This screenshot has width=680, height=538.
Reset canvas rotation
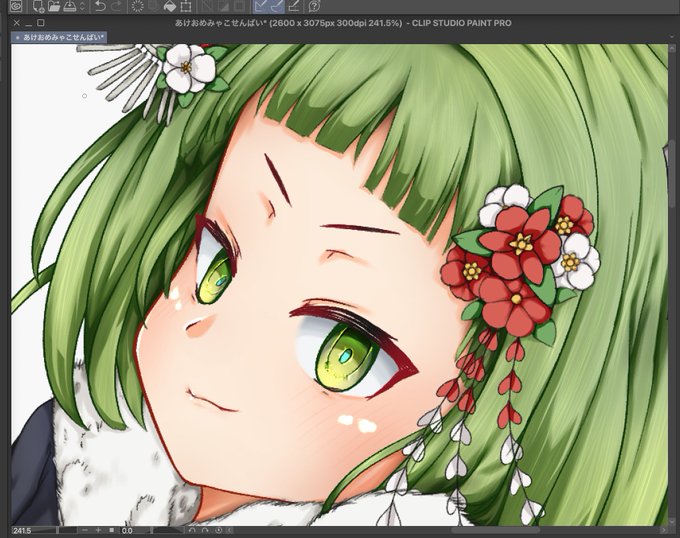coord(219,531)
